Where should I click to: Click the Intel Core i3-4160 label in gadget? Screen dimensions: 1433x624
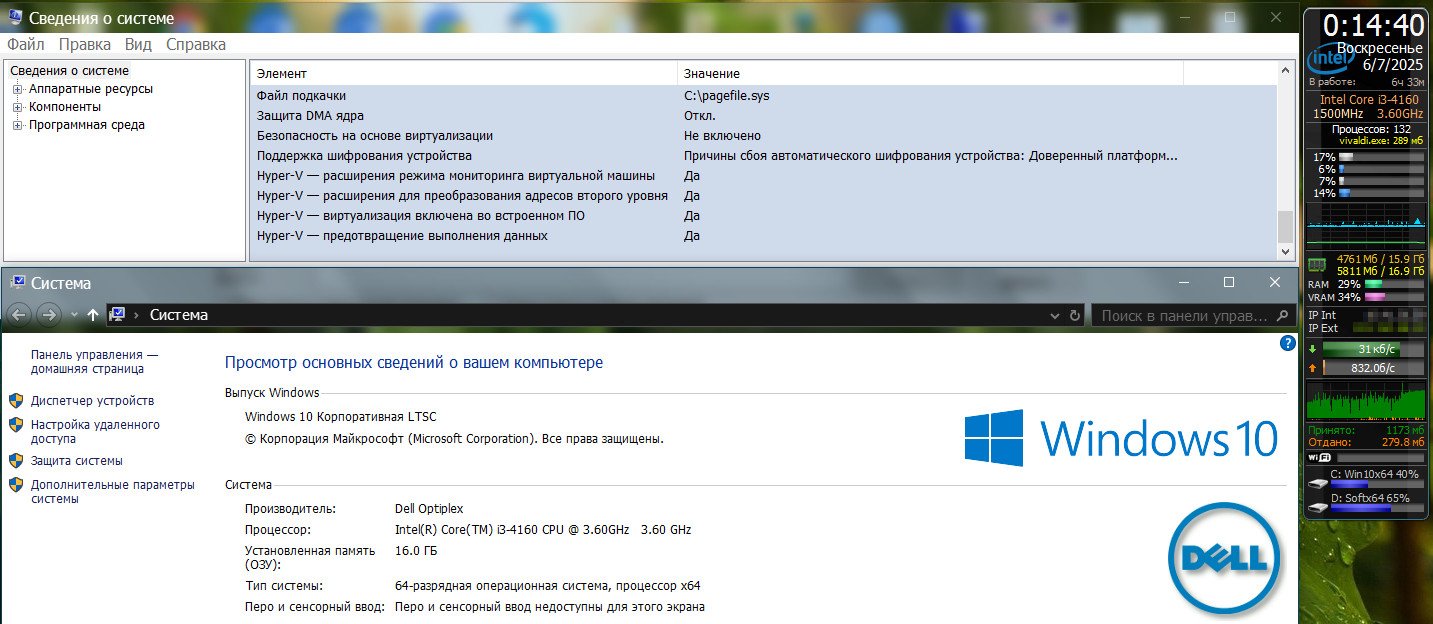pos(1368,100)
